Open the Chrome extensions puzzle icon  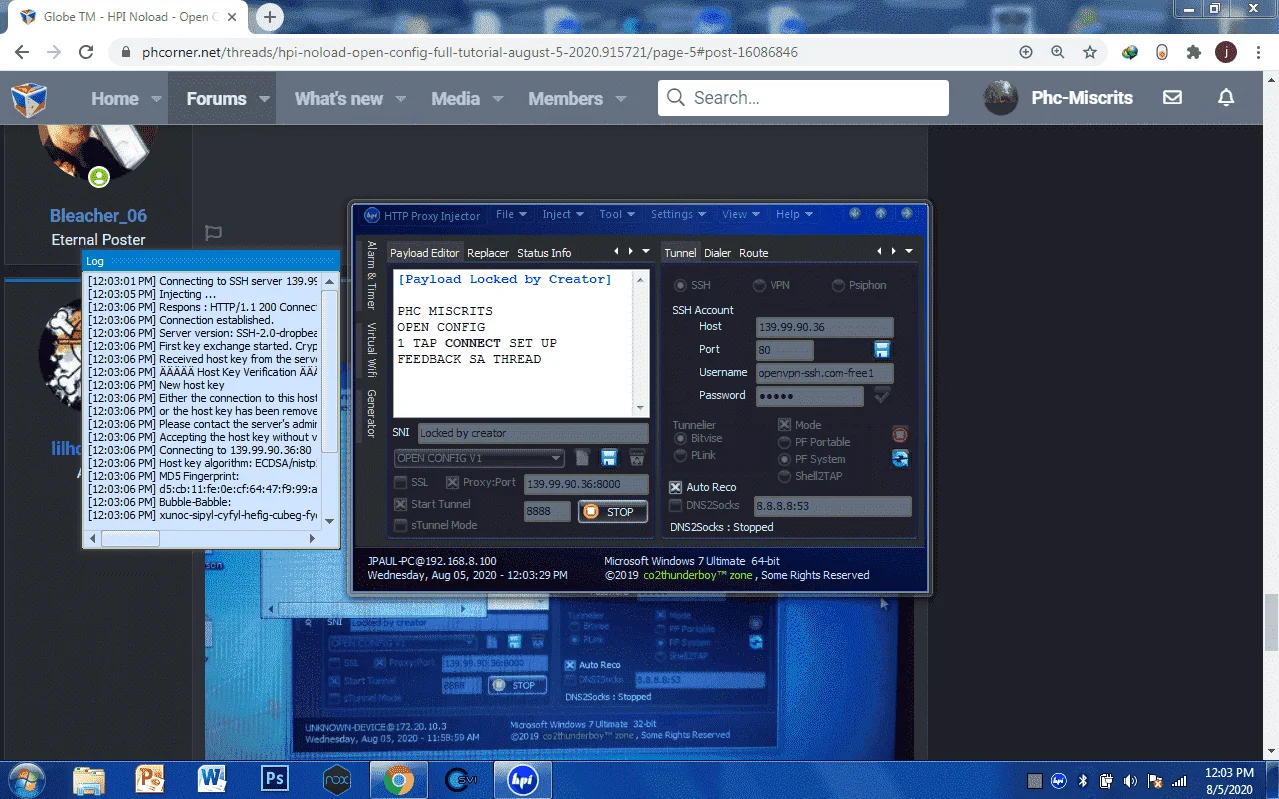click(1193, 52)
